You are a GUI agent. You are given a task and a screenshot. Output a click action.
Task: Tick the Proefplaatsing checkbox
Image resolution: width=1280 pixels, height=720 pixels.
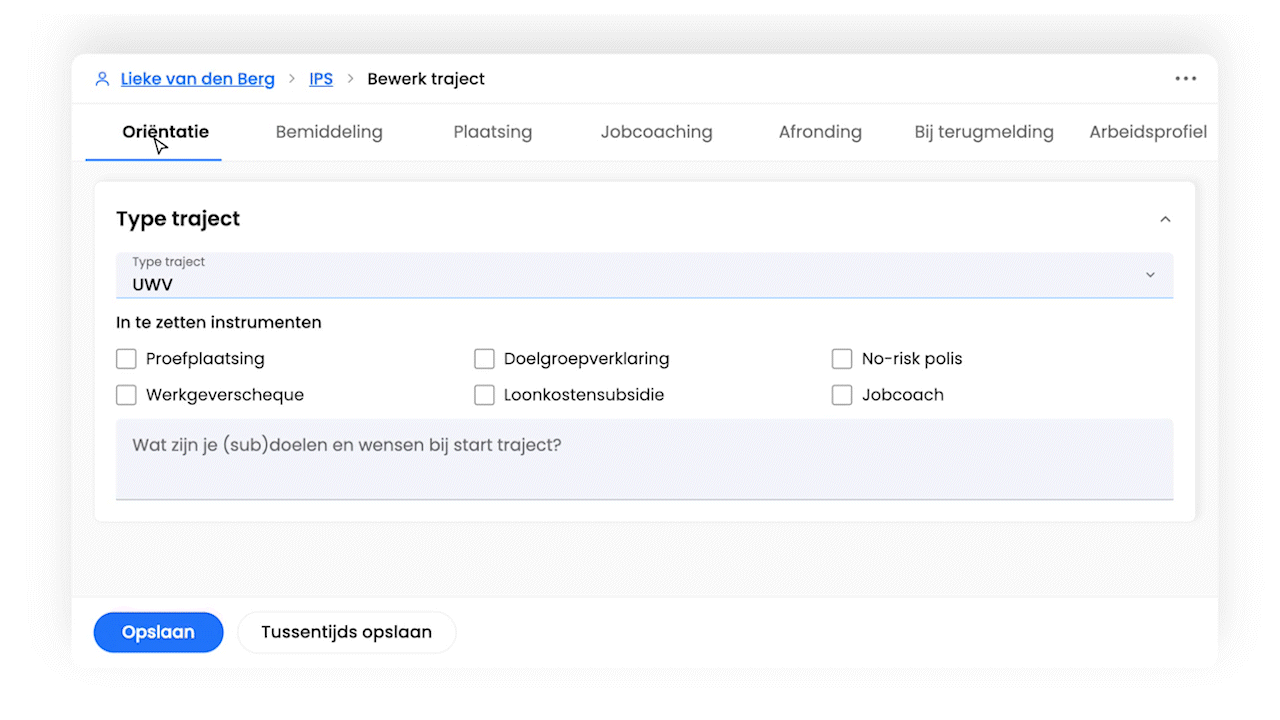tap(126, 359)
